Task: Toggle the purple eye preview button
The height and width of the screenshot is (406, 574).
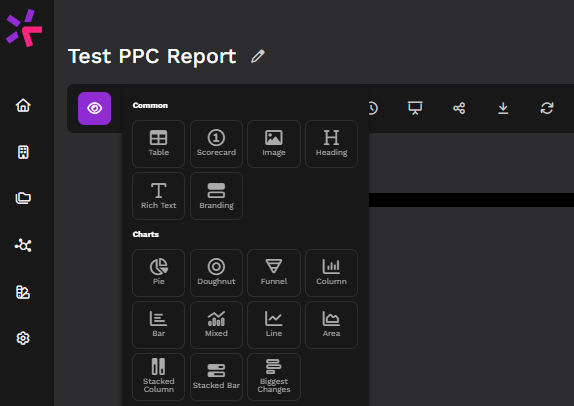Action: 94,108
